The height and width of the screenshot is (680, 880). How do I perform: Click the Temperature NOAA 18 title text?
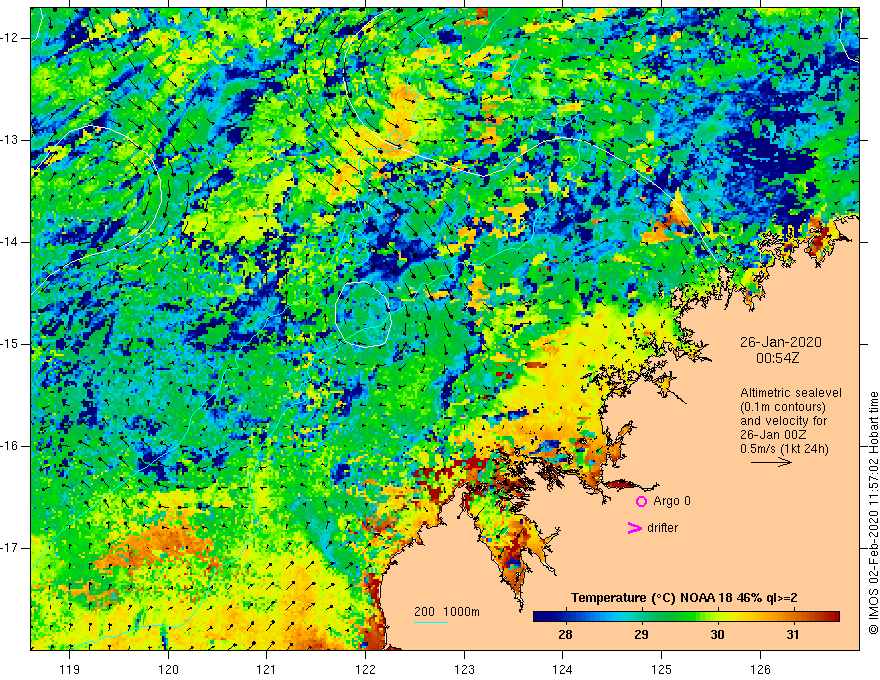684,598
